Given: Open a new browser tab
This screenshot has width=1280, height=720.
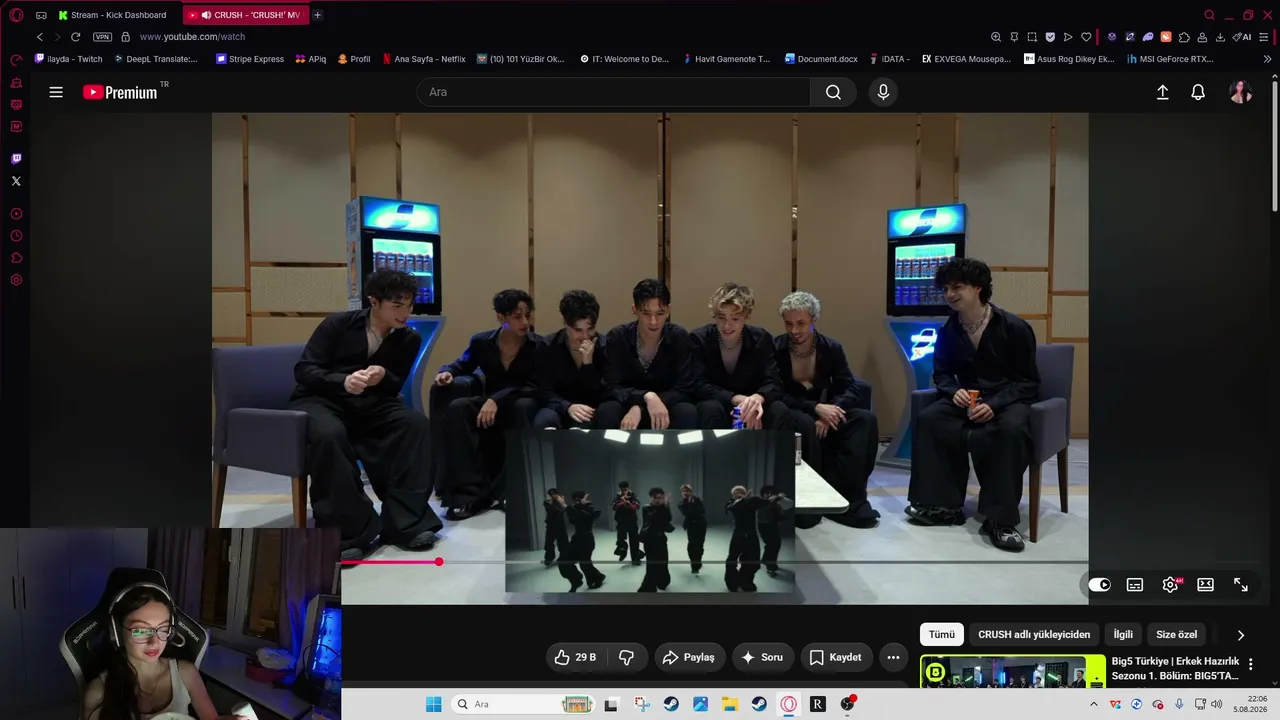Looking at the screenshot, I should [x=317, y=15].
